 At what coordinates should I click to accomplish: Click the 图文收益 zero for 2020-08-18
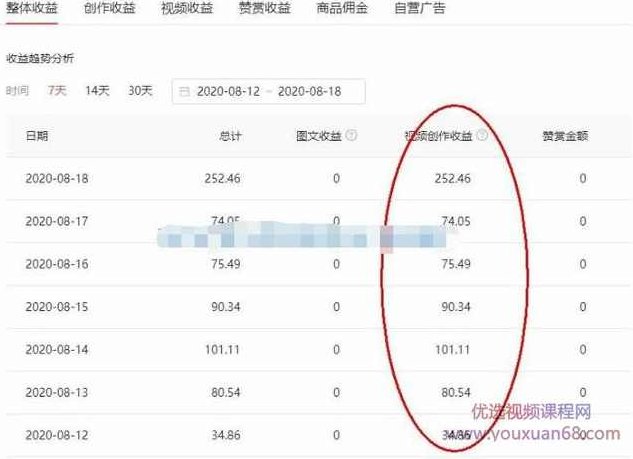336,178
